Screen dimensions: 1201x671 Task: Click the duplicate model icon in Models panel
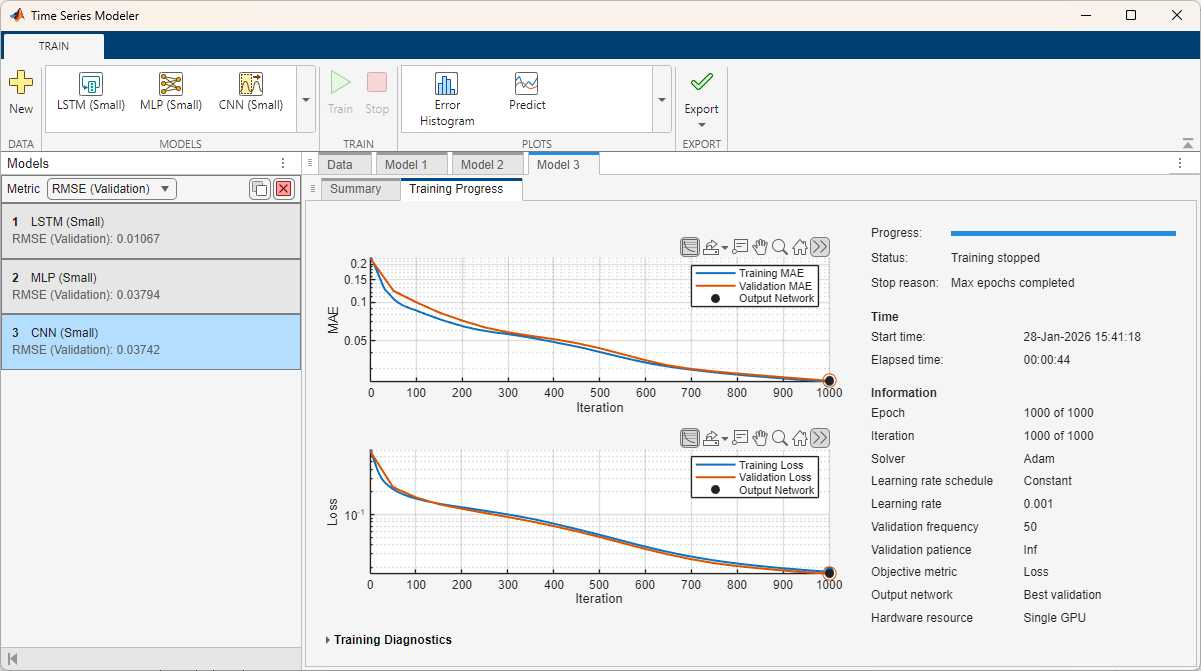tap(260, 189)
